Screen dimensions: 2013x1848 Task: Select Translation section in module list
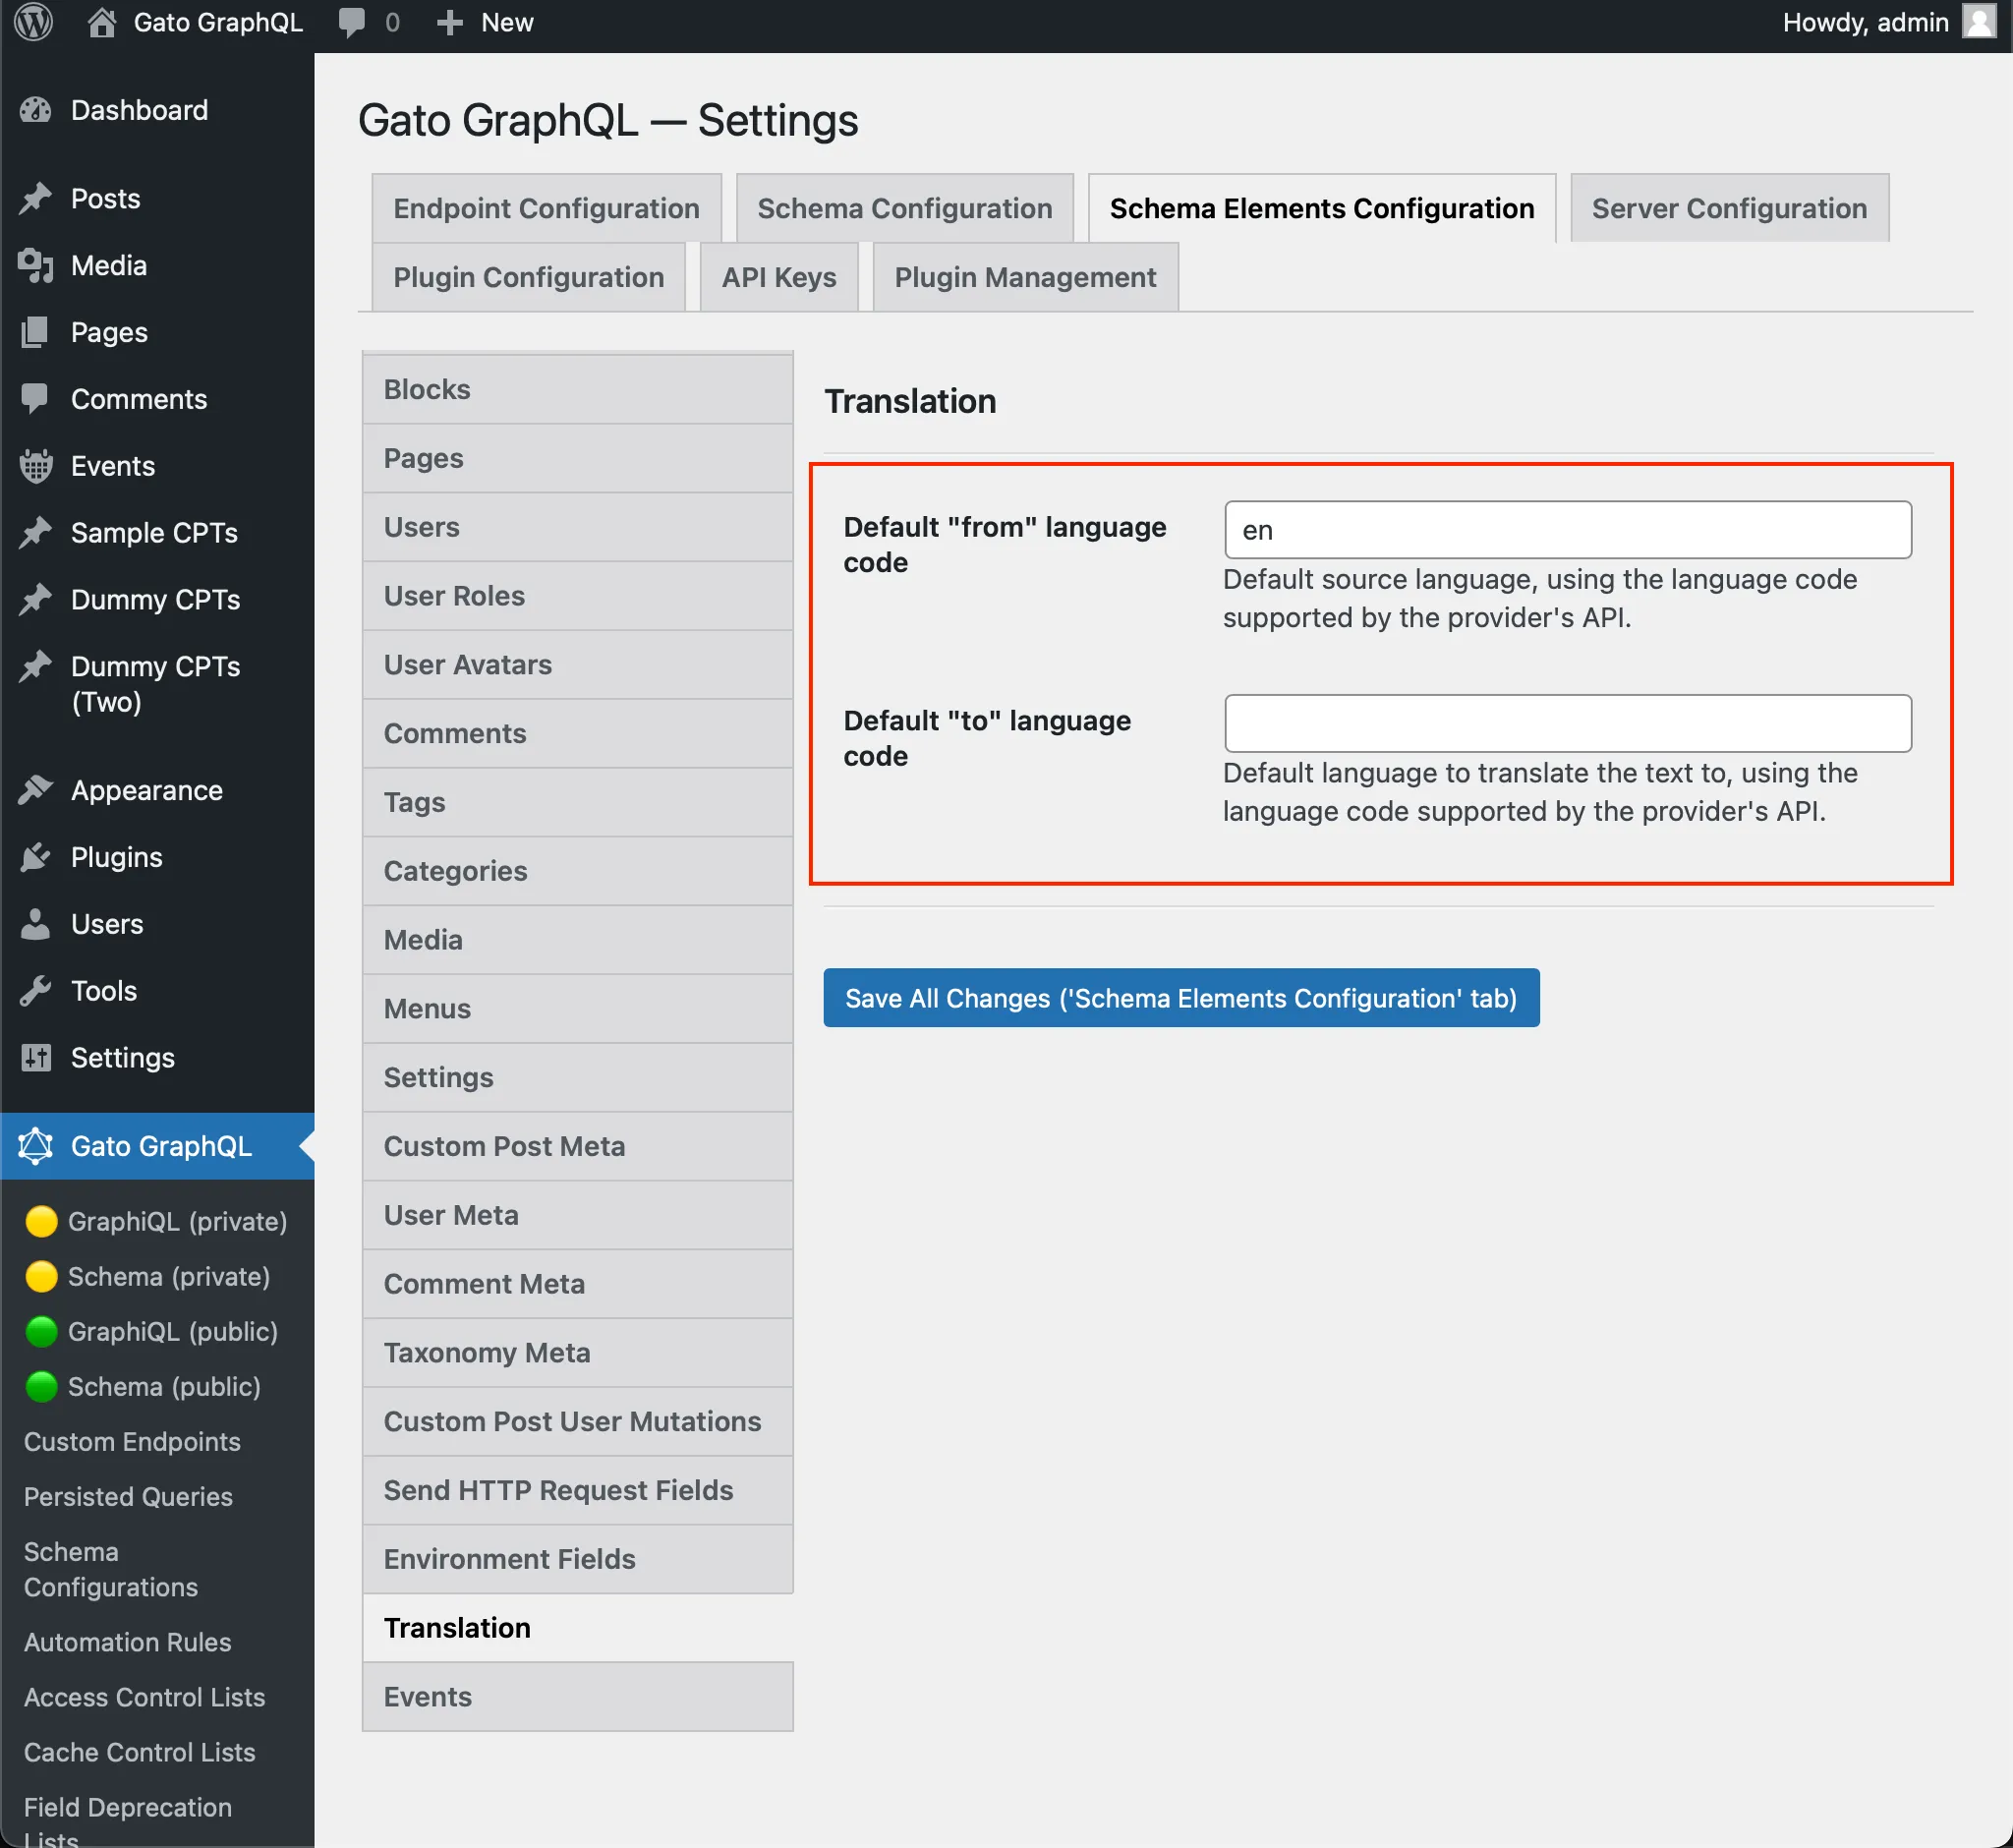[578, 1628]
